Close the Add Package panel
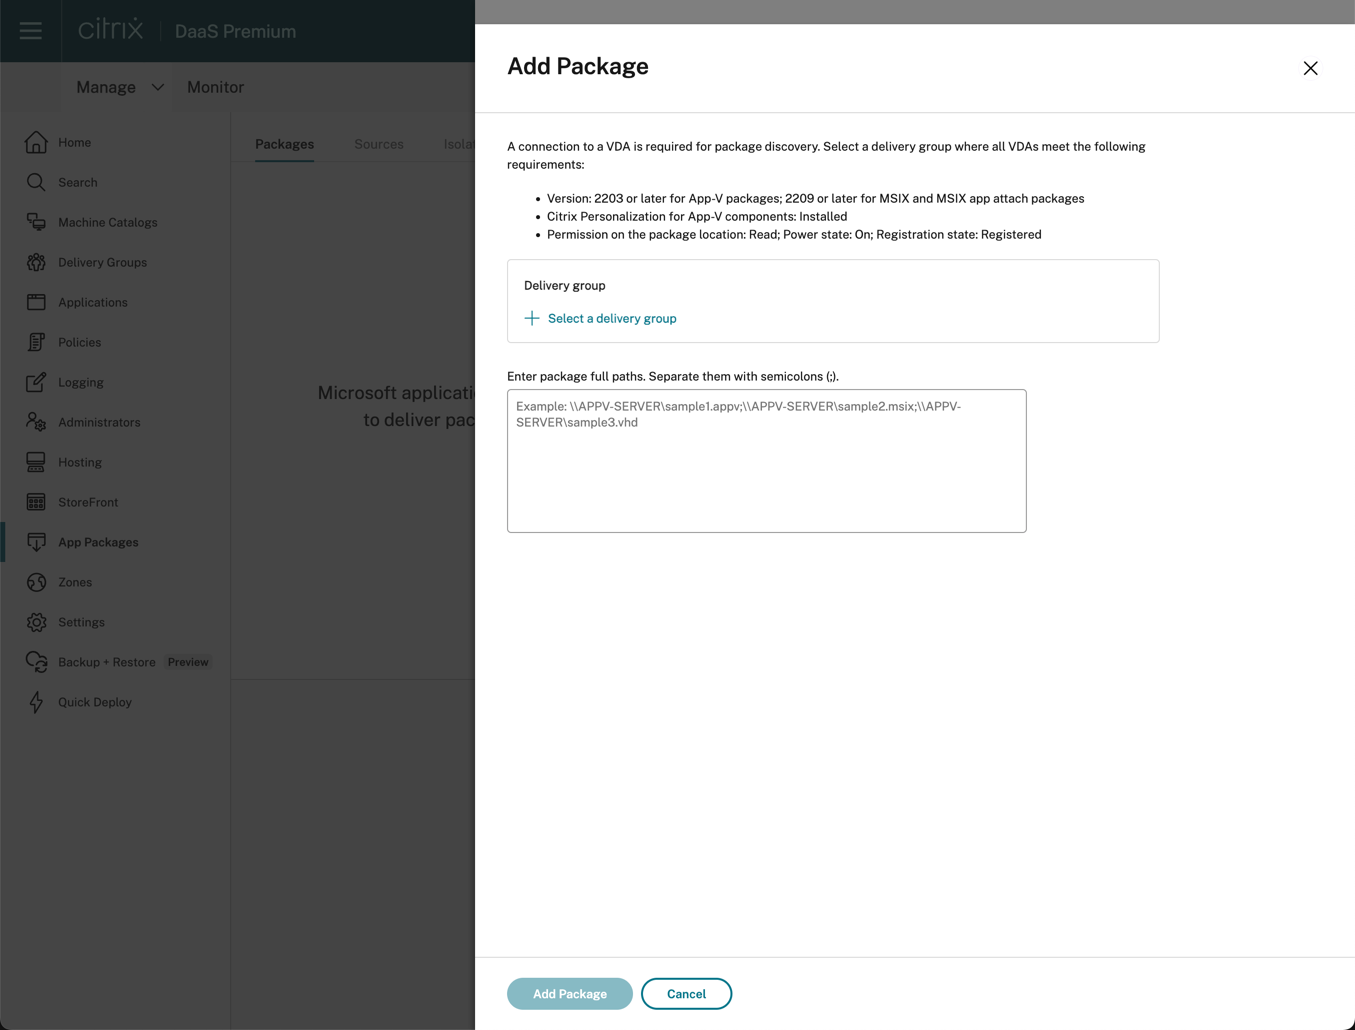Viewport: 1355px width, 1030px height. (x=1310, y=68)
